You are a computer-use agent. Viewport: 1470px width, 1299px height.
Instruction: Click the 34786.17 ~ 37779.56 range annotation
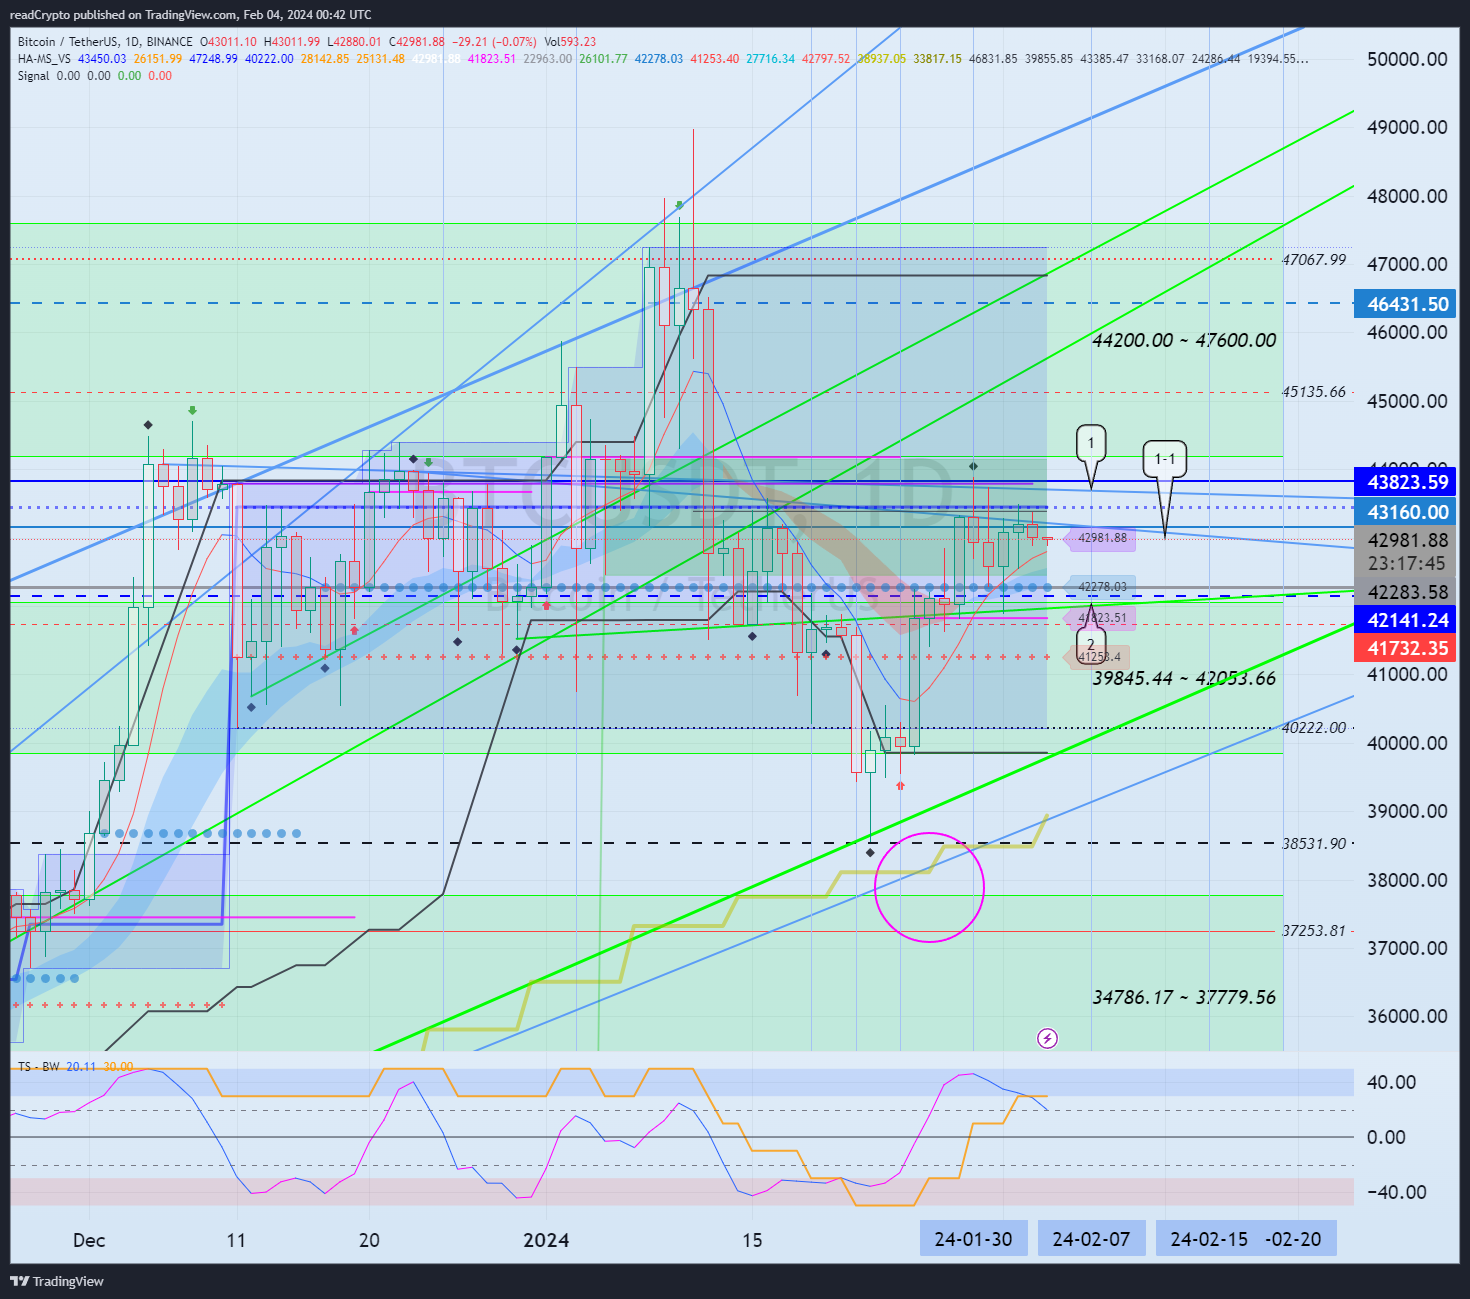coord(1184,997)
